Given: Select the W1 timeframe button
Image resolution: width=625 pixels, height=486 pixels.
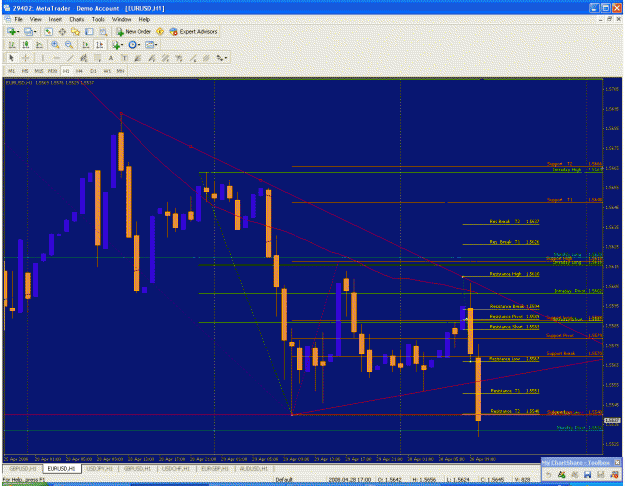Looking at the screenshot, I should 107,71.
